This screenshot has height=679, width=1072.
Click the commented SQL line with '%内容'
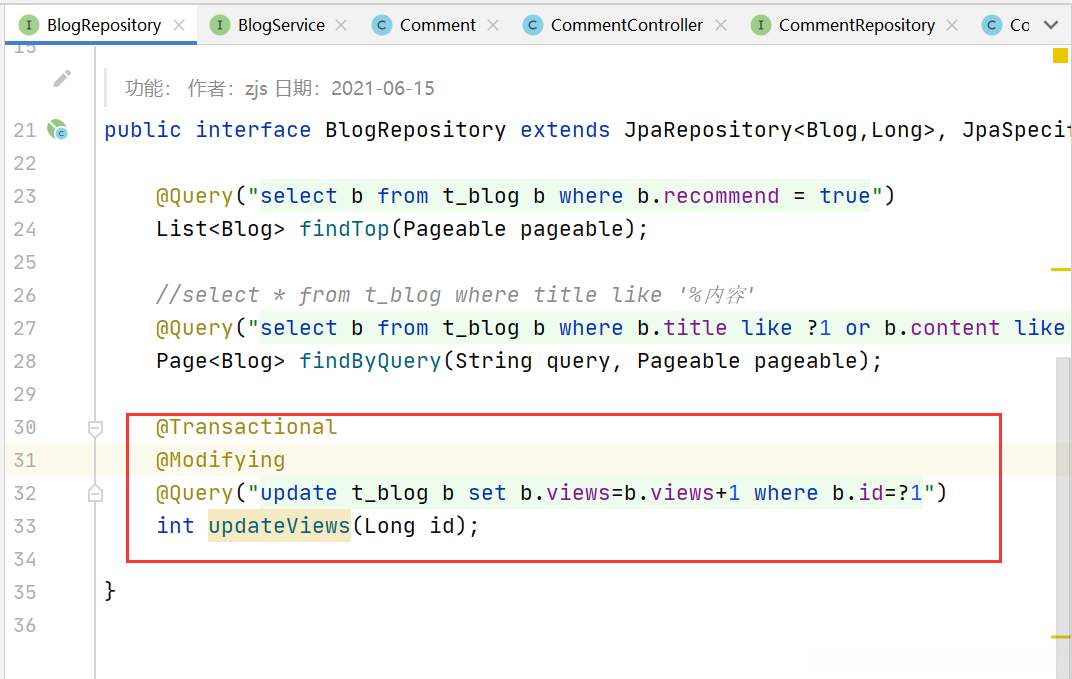455,295
